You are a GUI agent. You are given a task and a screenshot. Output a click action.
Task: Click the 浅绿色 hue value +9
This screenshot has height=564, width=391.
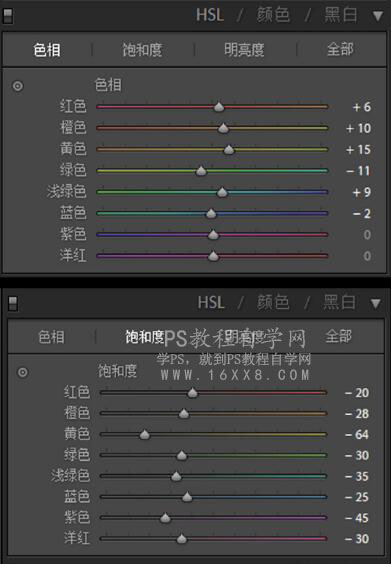[x=362, y=192]
